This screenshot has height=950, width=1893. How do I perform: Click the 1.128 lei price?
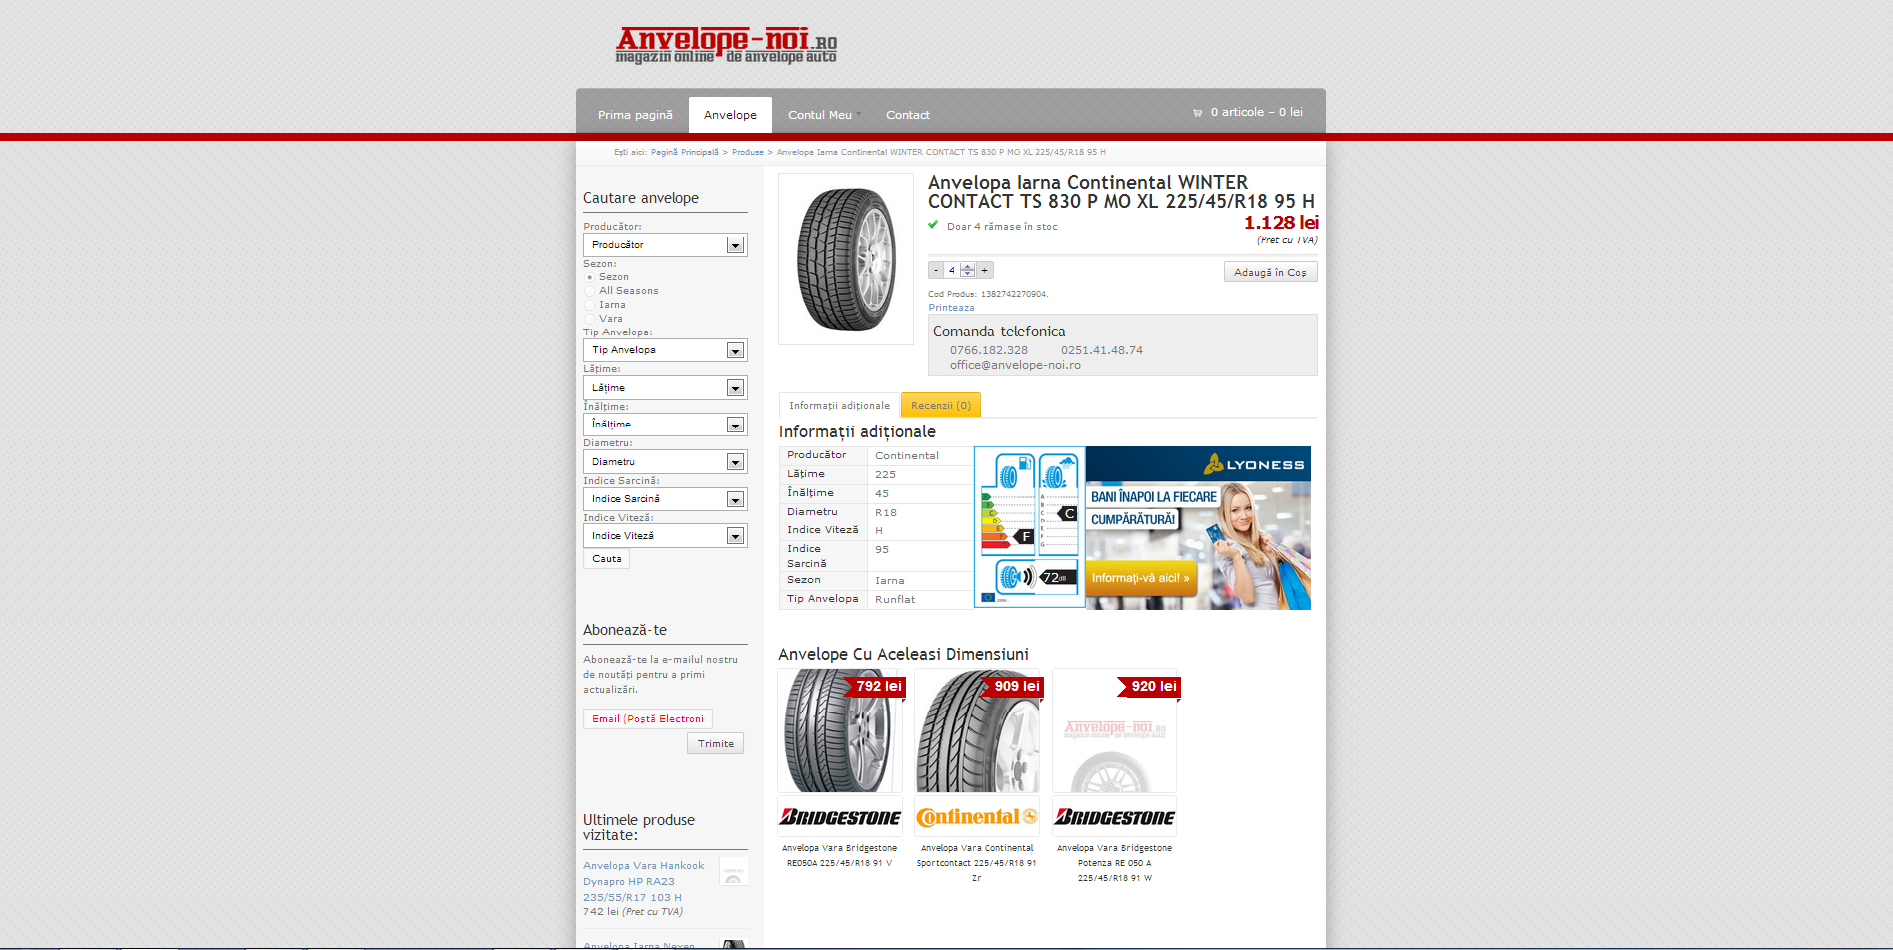1281,223
